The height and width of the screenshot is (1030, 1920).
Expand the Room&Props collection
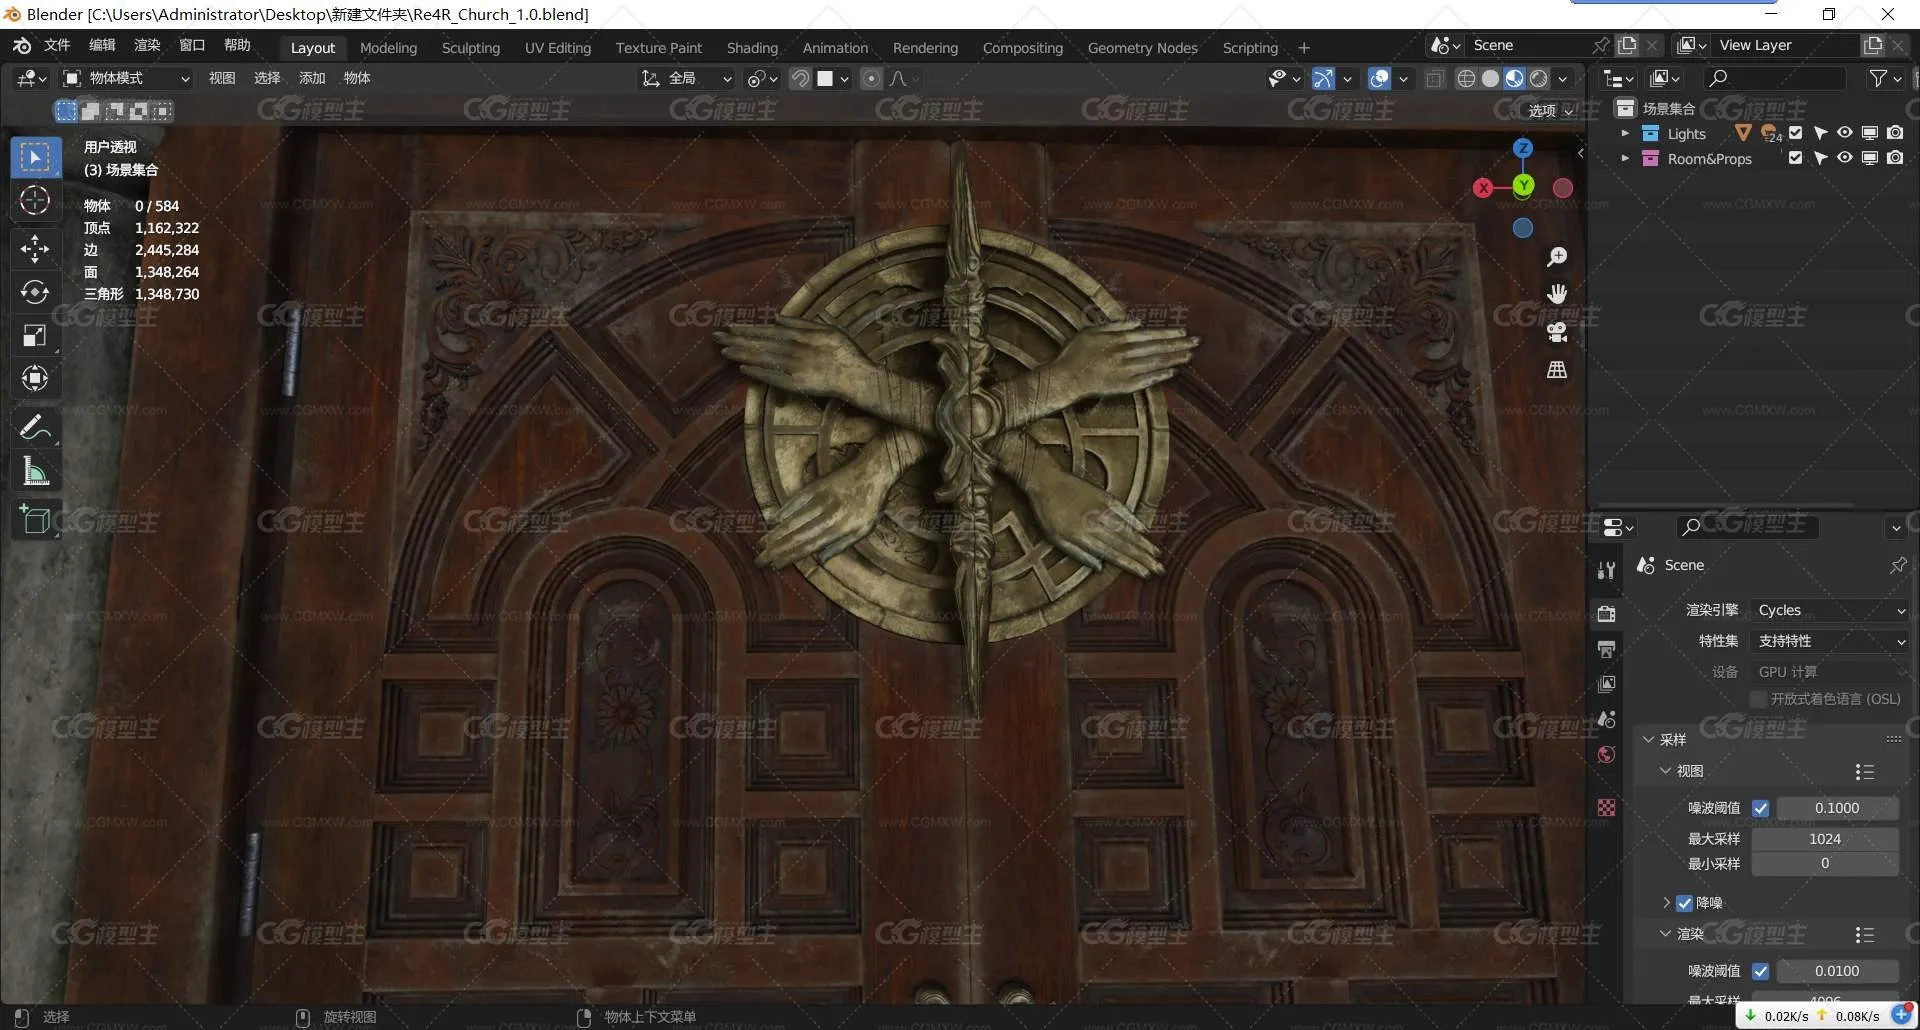(1625, 158)
